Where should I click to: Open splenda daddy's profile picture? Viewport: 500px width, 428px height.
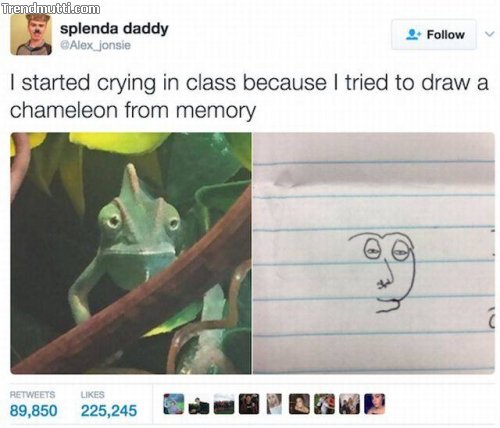pos(31,34)
